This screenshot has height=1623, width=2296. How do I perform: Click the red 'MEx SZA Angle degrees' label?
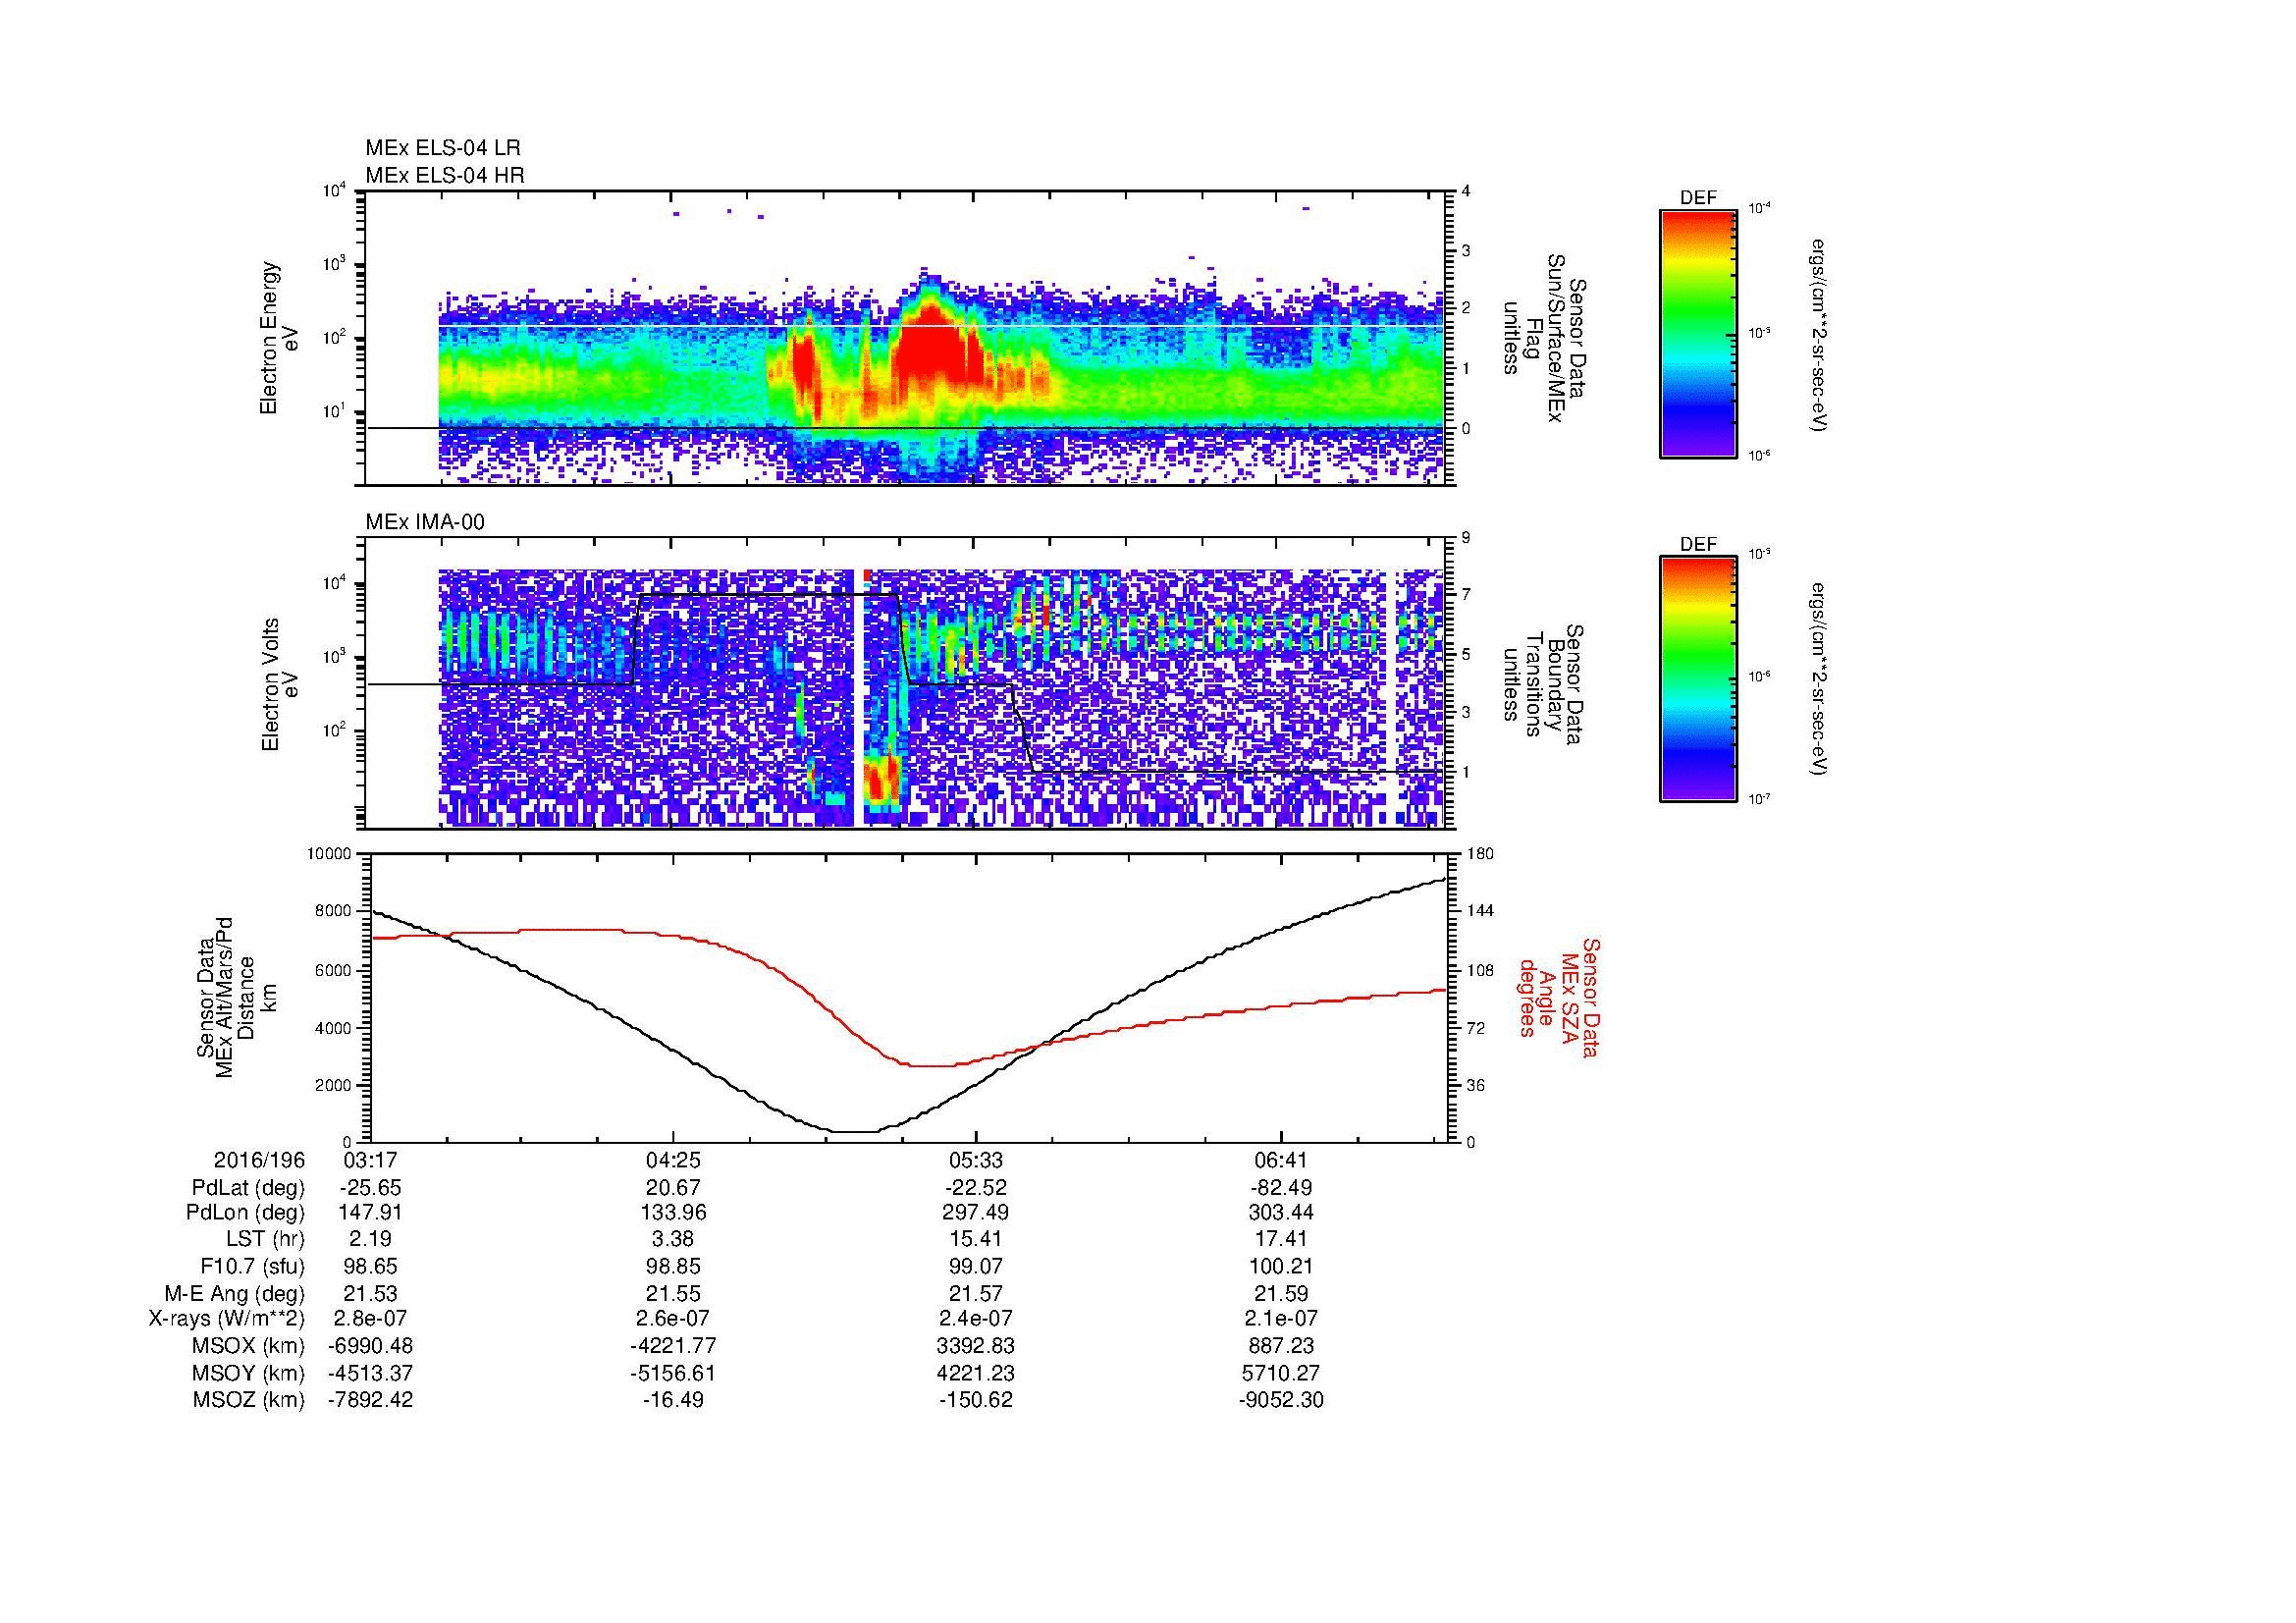pyautogui.click(x=1559, y=997)
